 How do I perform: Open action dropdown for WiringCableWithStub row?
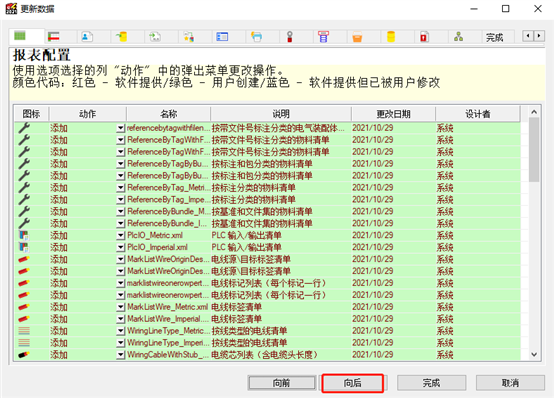(121, 355)
